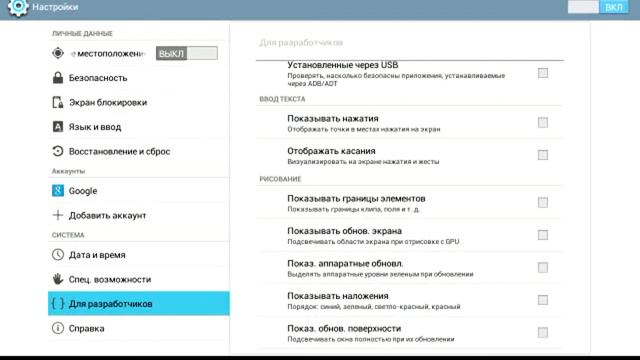Click the Google account icon
The width and height of the screenshot is (640, 360).
tap(58, 191)
